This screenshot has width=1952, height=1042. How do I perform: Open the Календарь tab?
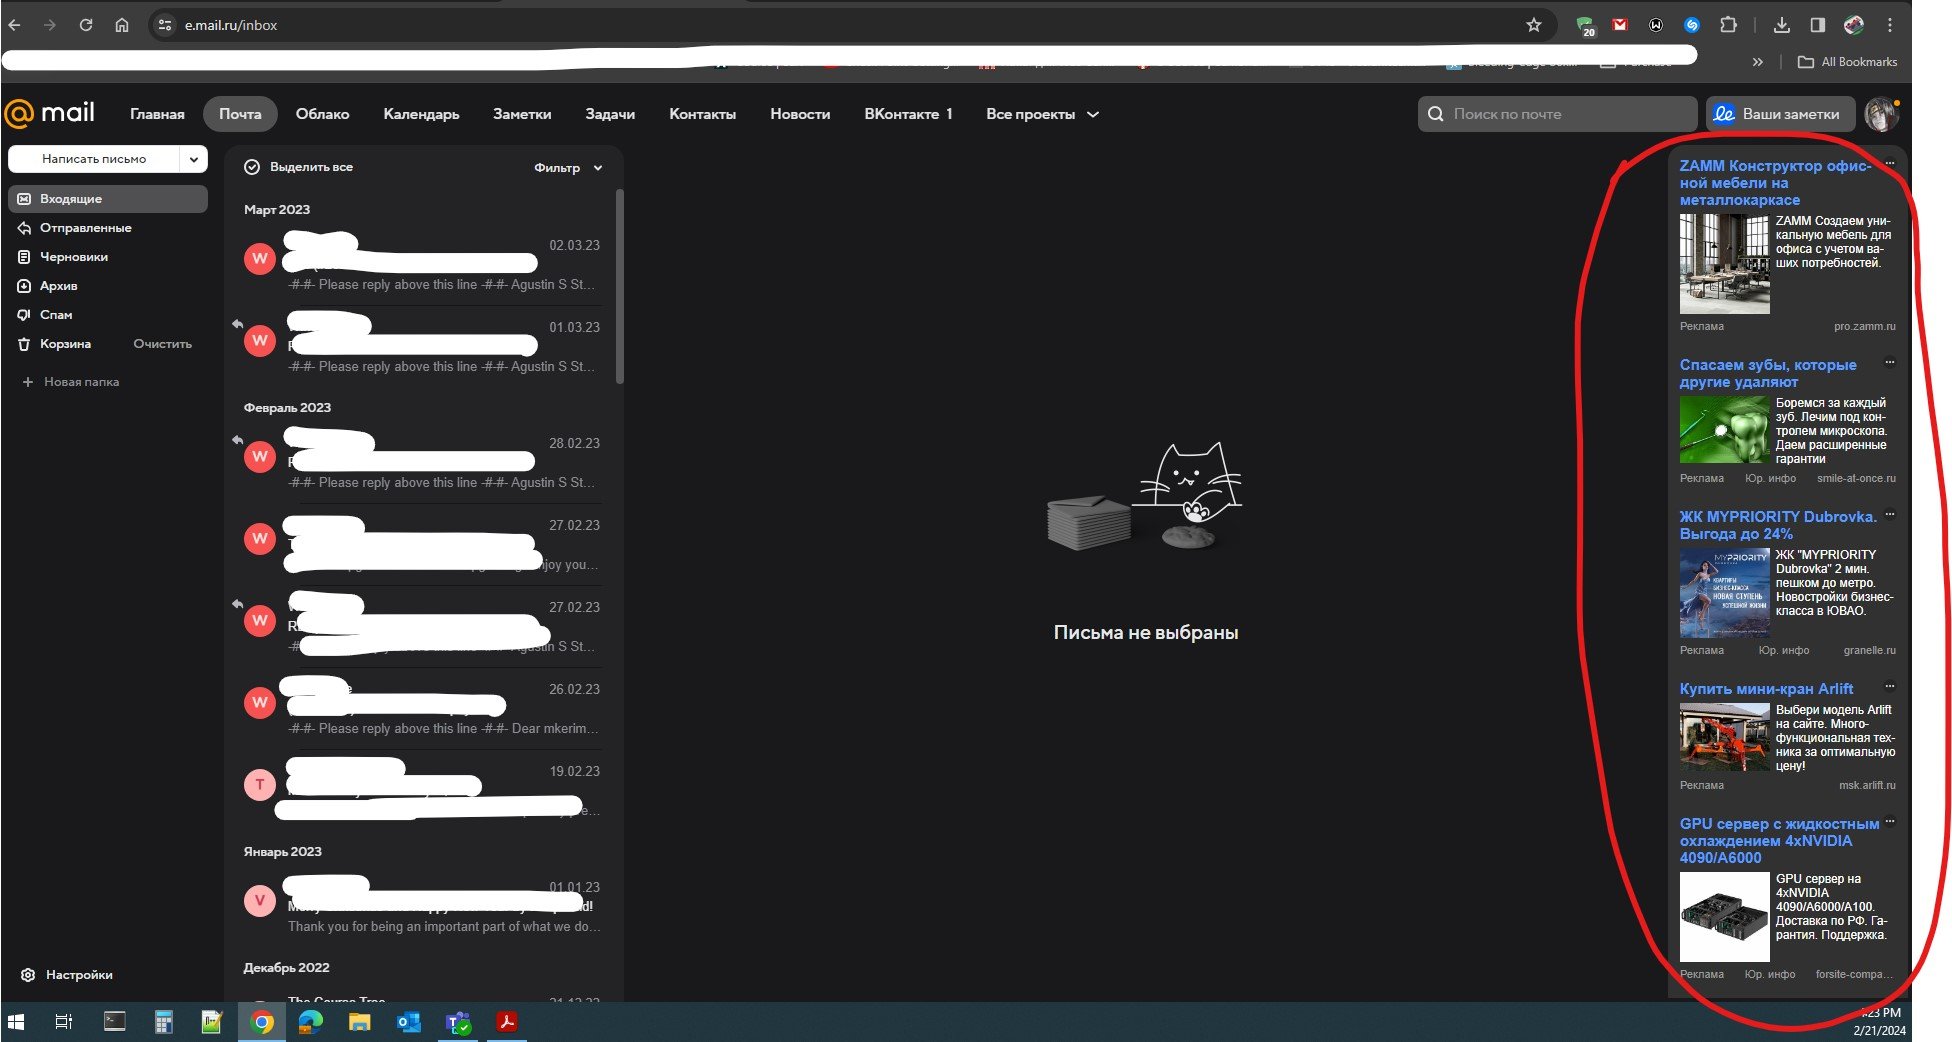point(420,114)
